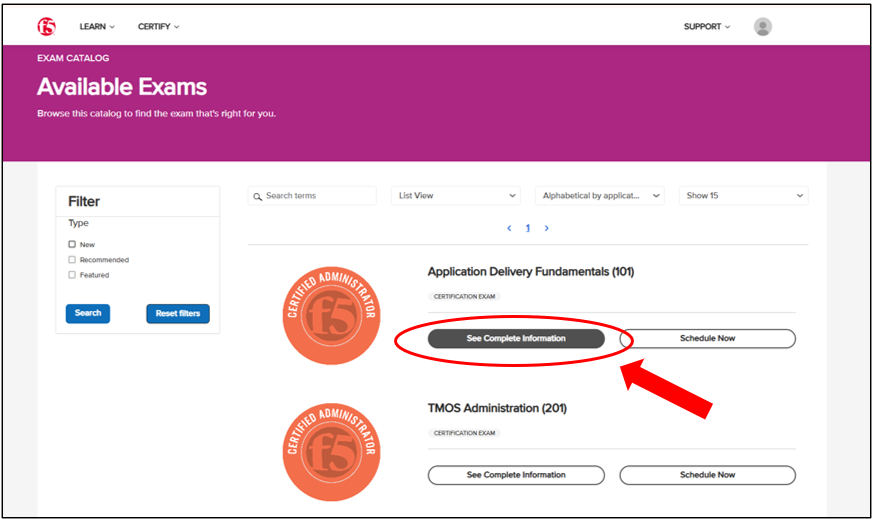Check the Recommended filter option
This screenshot has height=519, width=876.
(x=72, y=259)
